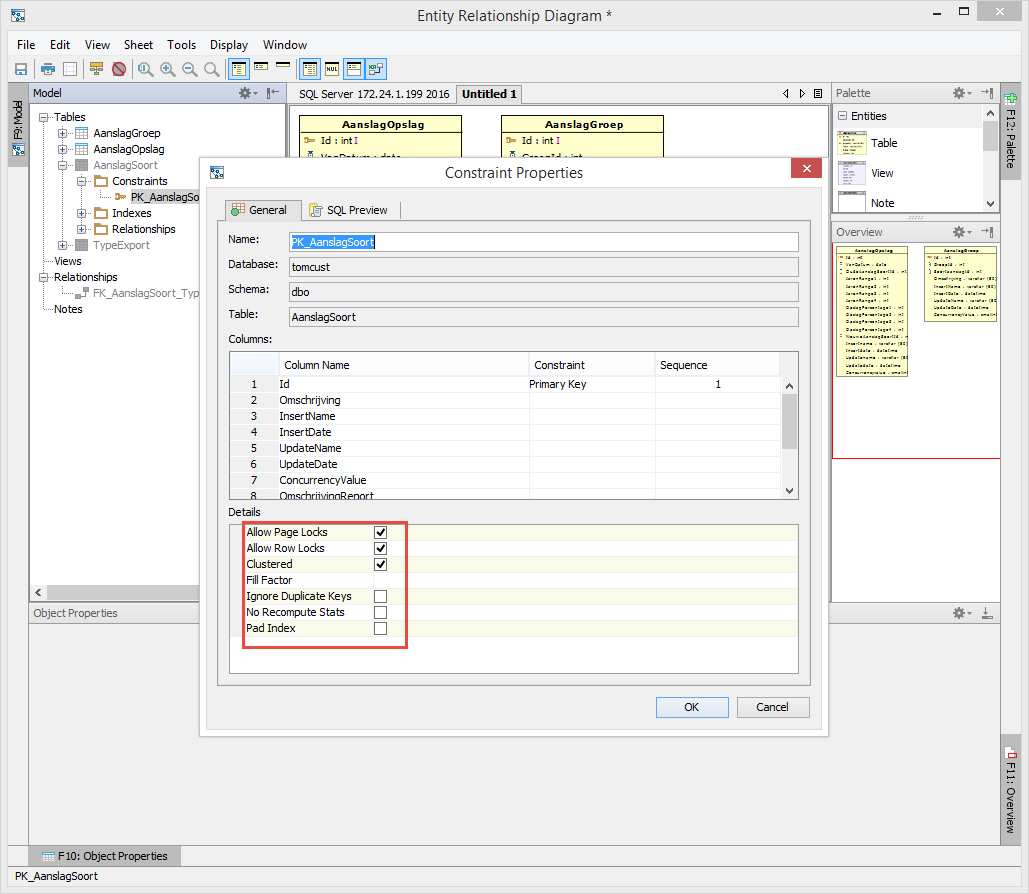
Task: Open the Sheet menu
Action: [138, 45]
